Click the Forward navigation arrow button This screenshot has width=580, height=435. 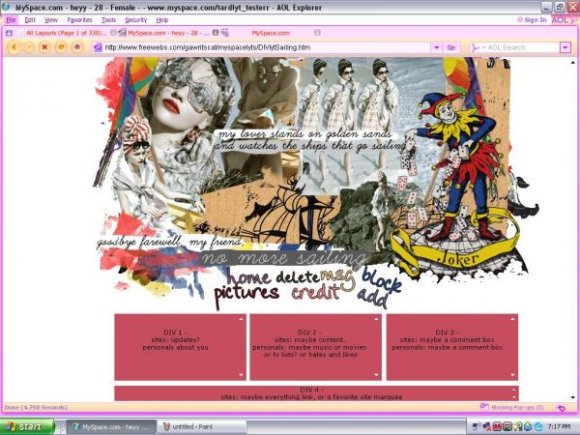[29, 47]
